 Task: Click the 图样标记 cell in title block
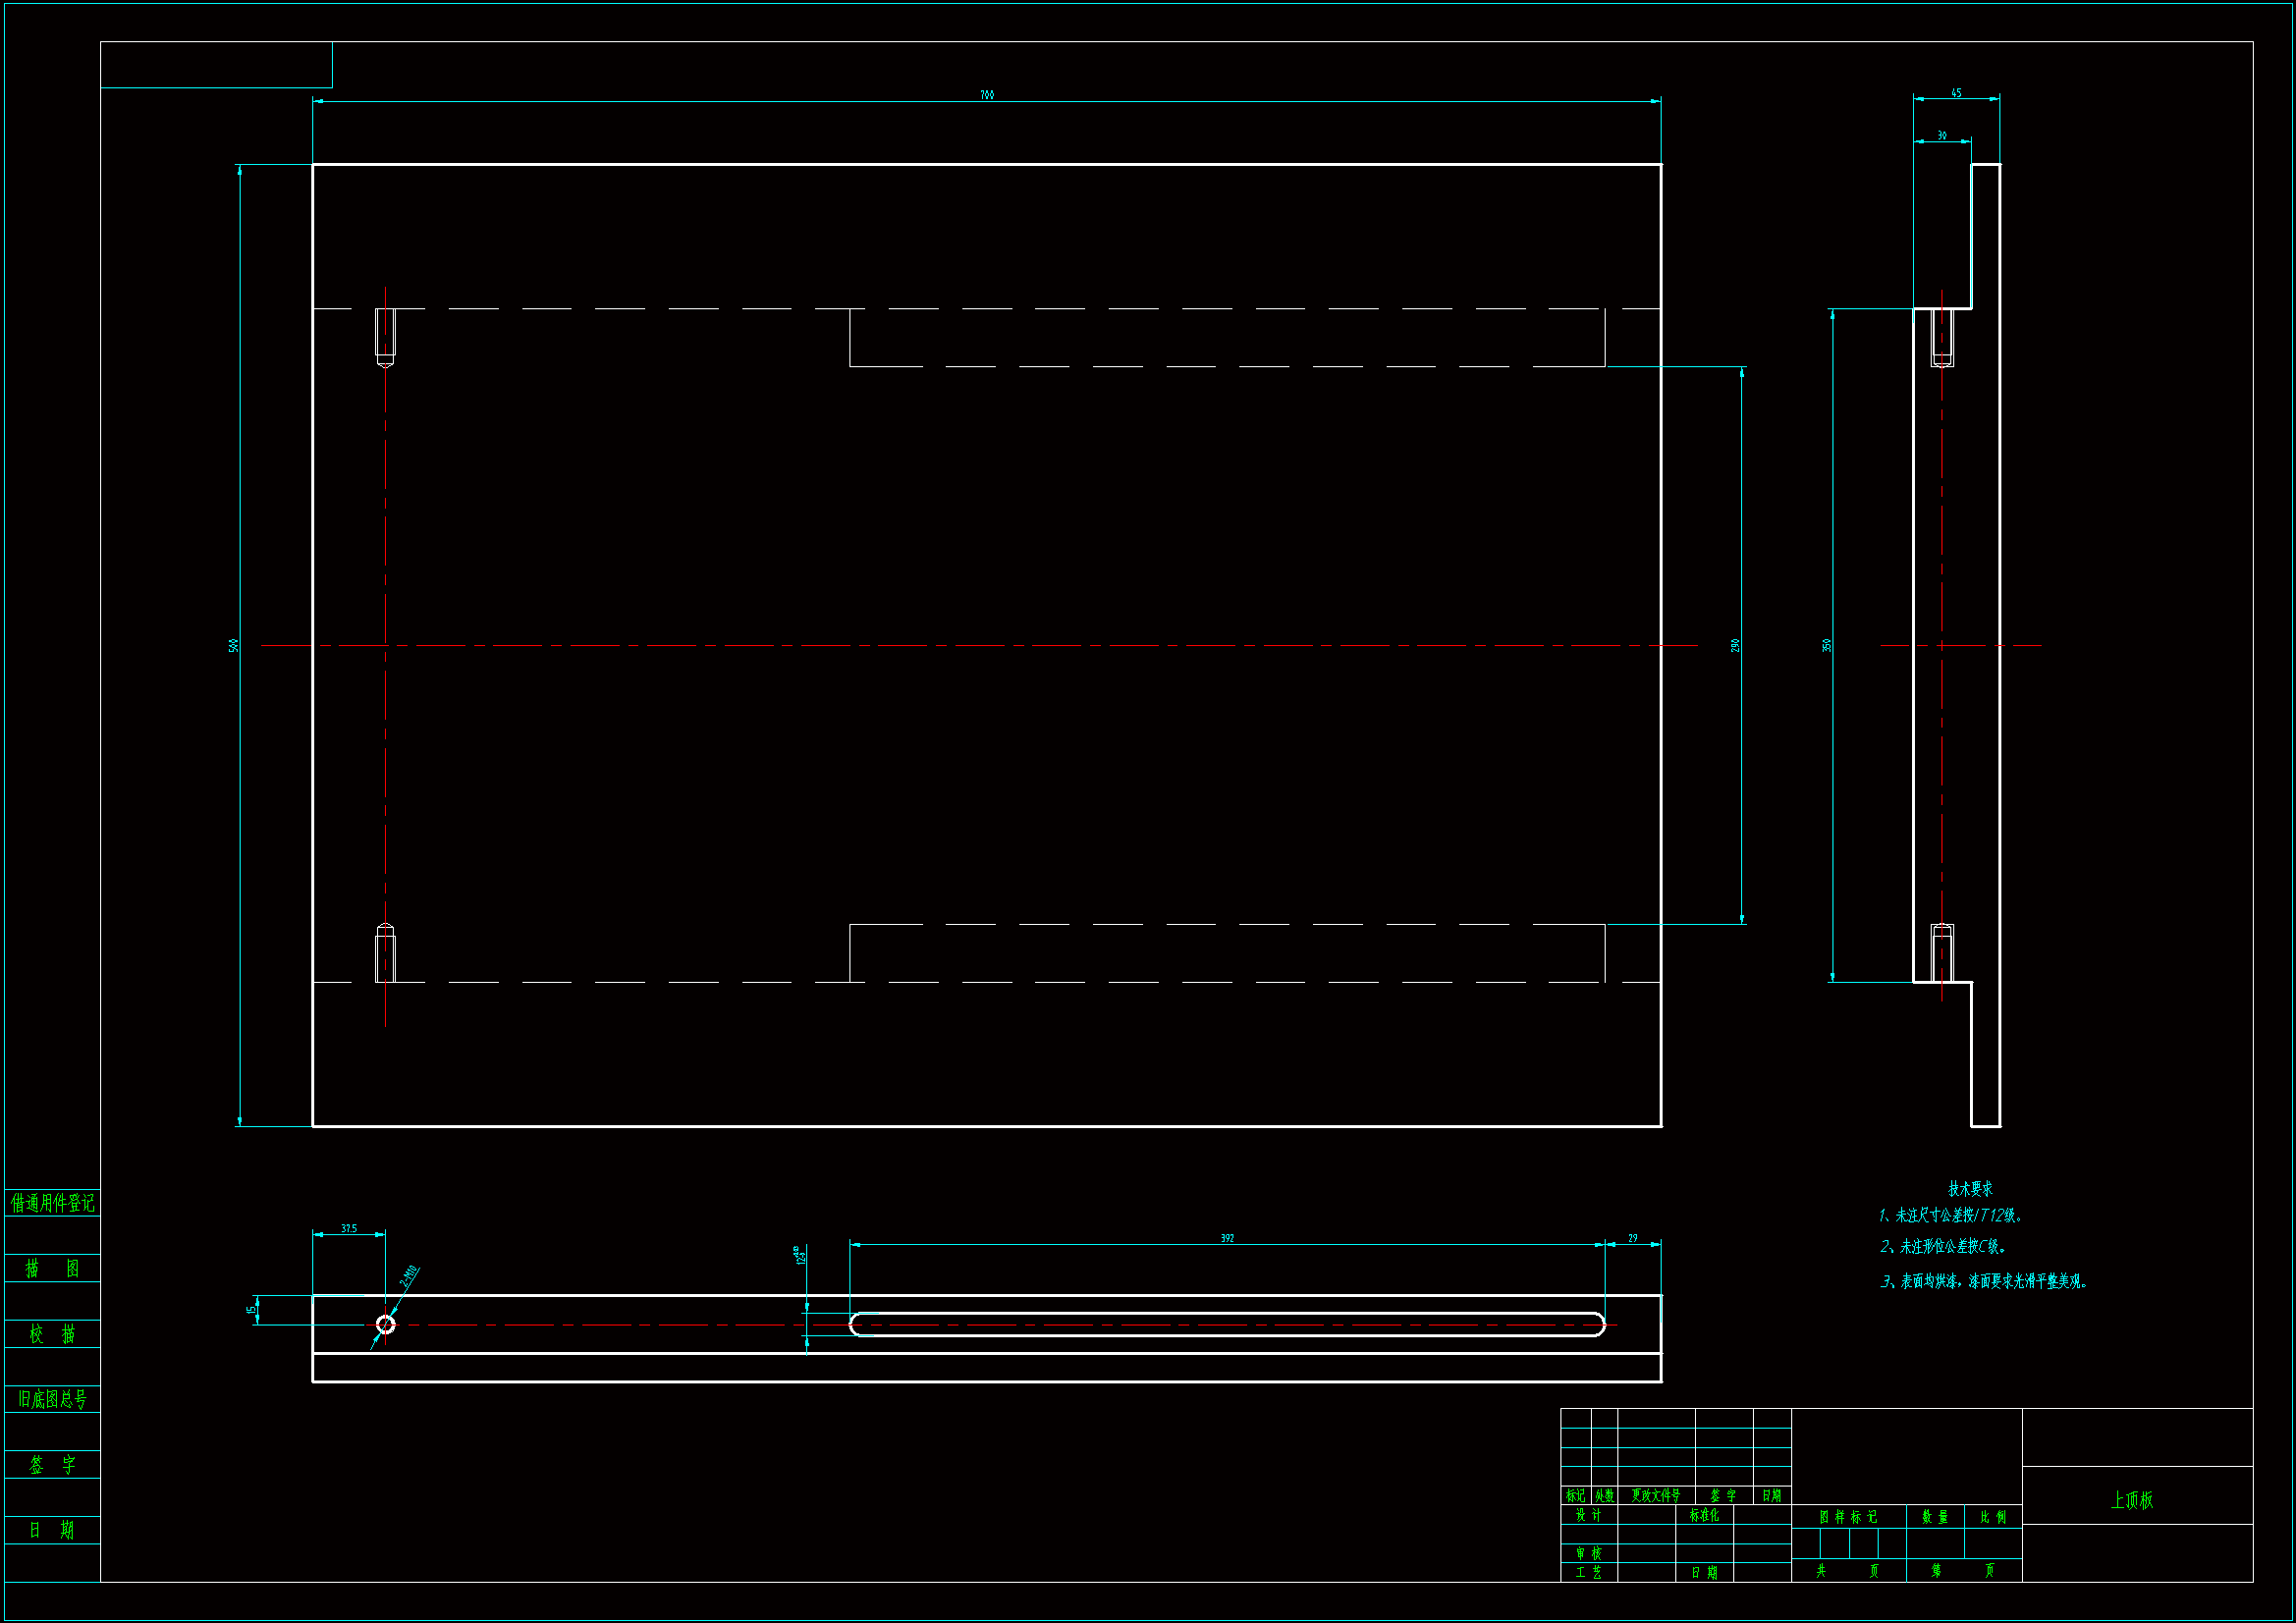1848,1517
